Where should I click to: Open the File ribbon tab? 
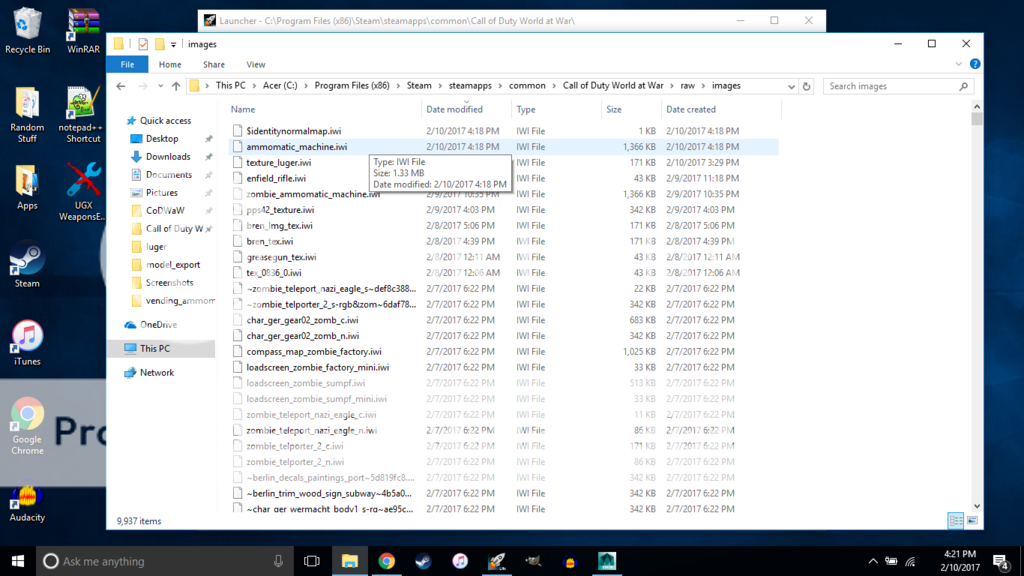click(x=127, y=65)
